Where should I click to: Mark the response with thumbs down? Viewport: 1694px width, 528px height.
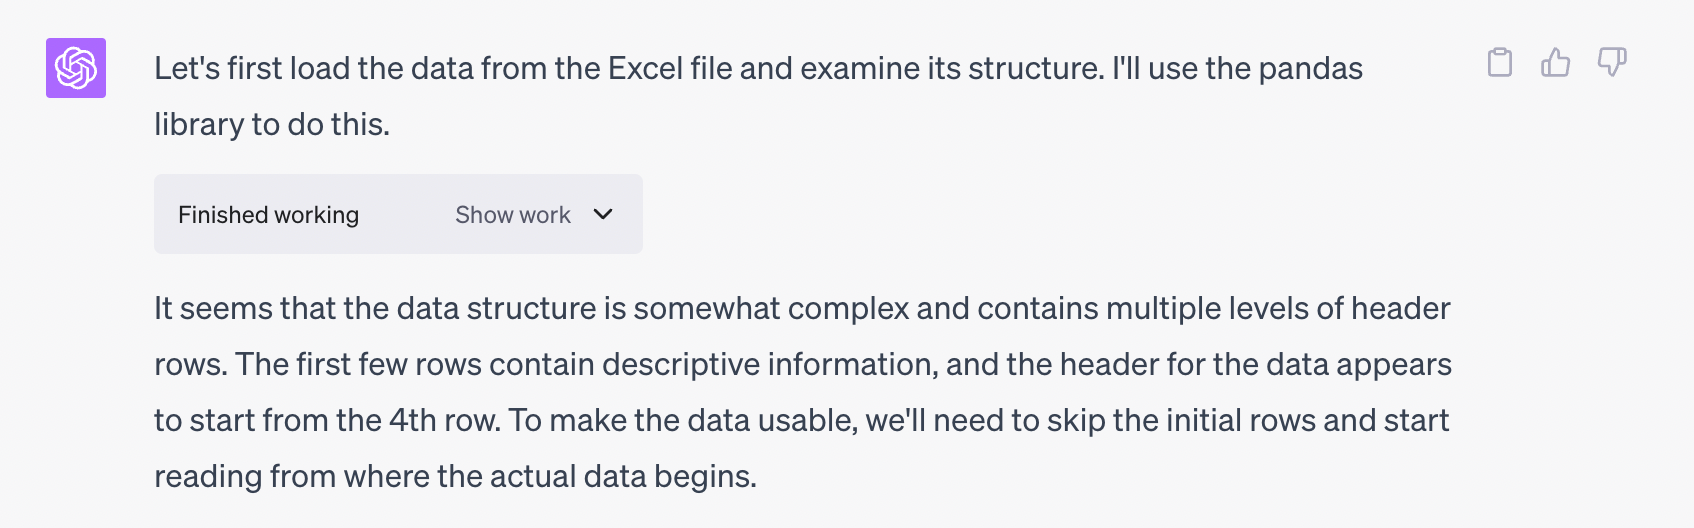[1611, 63]
